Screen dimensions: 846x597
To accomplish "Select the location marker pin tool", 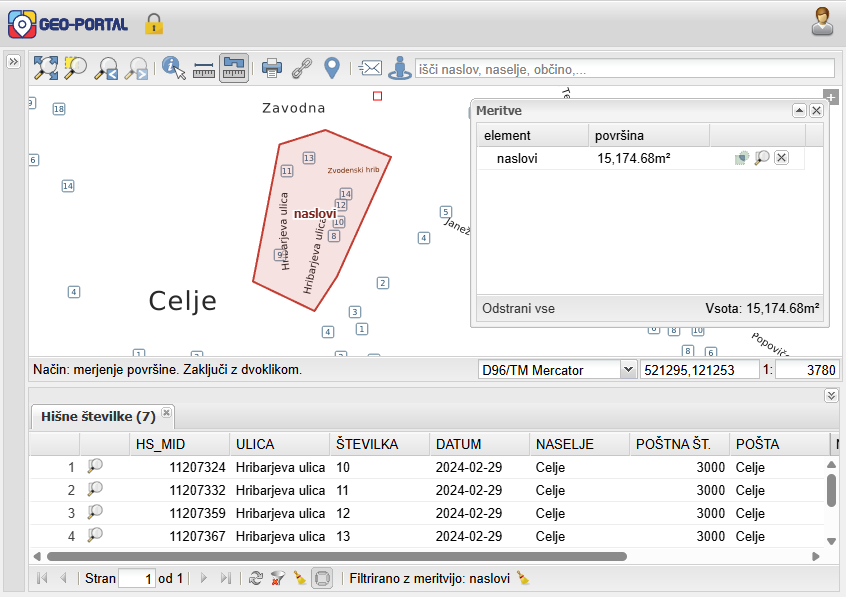I will pyautogui.click(x=332, y=68).
